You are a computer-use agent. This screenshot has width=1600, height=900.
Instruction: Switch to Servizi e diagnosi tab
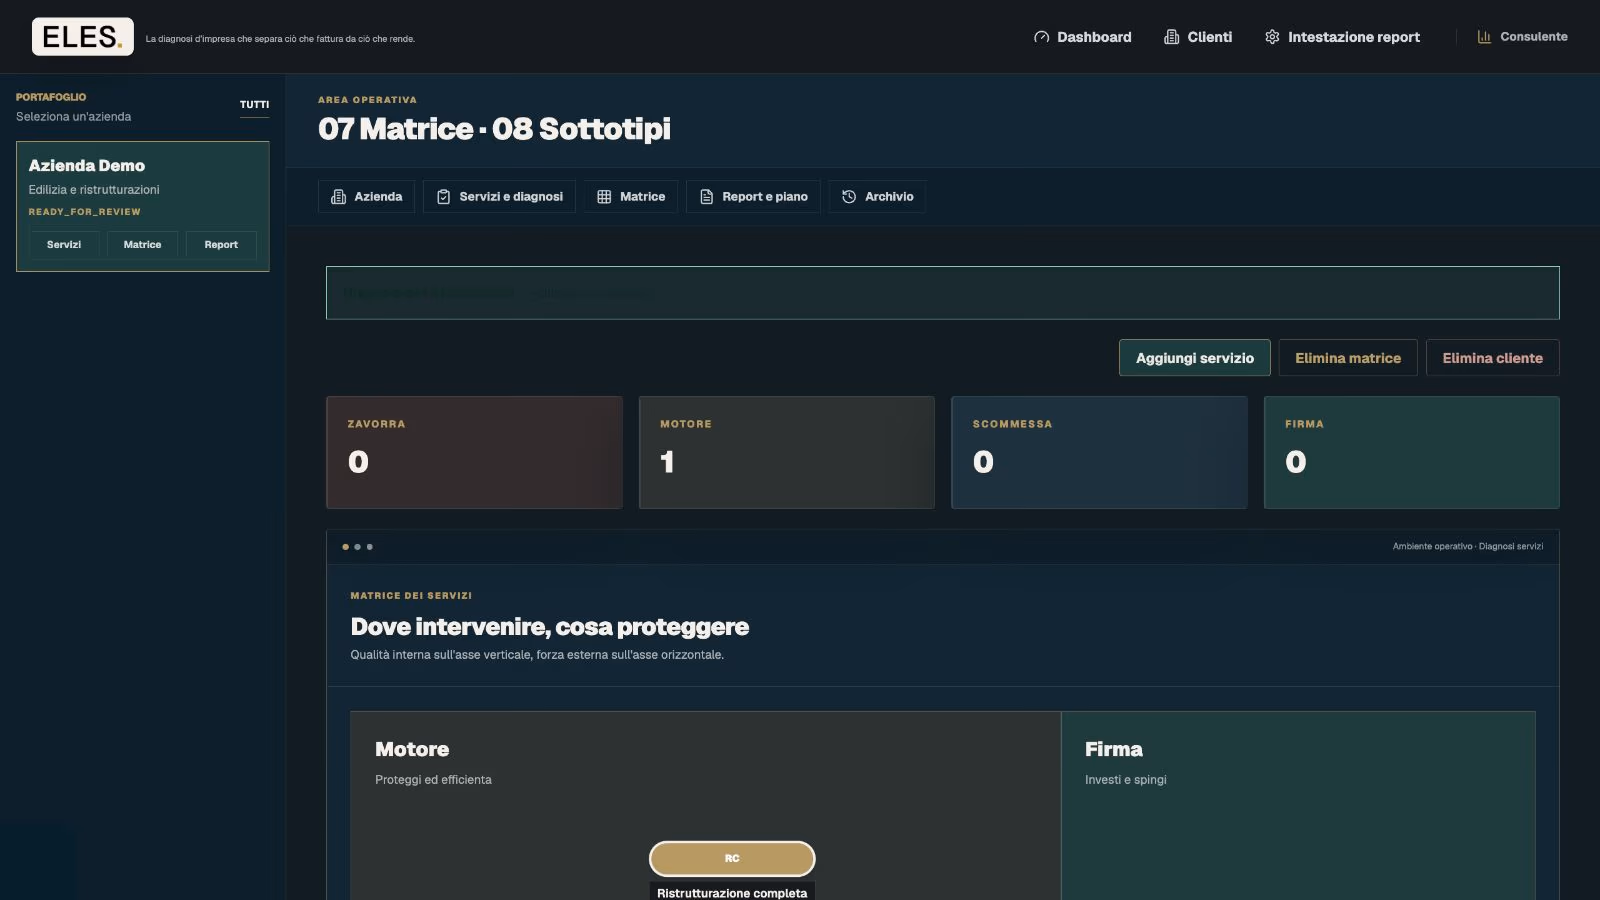pos(499,197)
